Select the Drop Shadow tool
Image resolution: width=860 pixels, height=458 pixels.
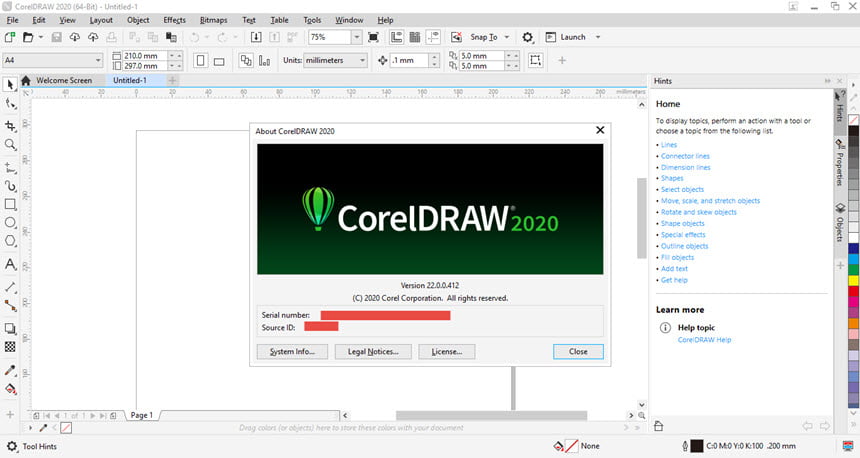(x=10, y=329)
